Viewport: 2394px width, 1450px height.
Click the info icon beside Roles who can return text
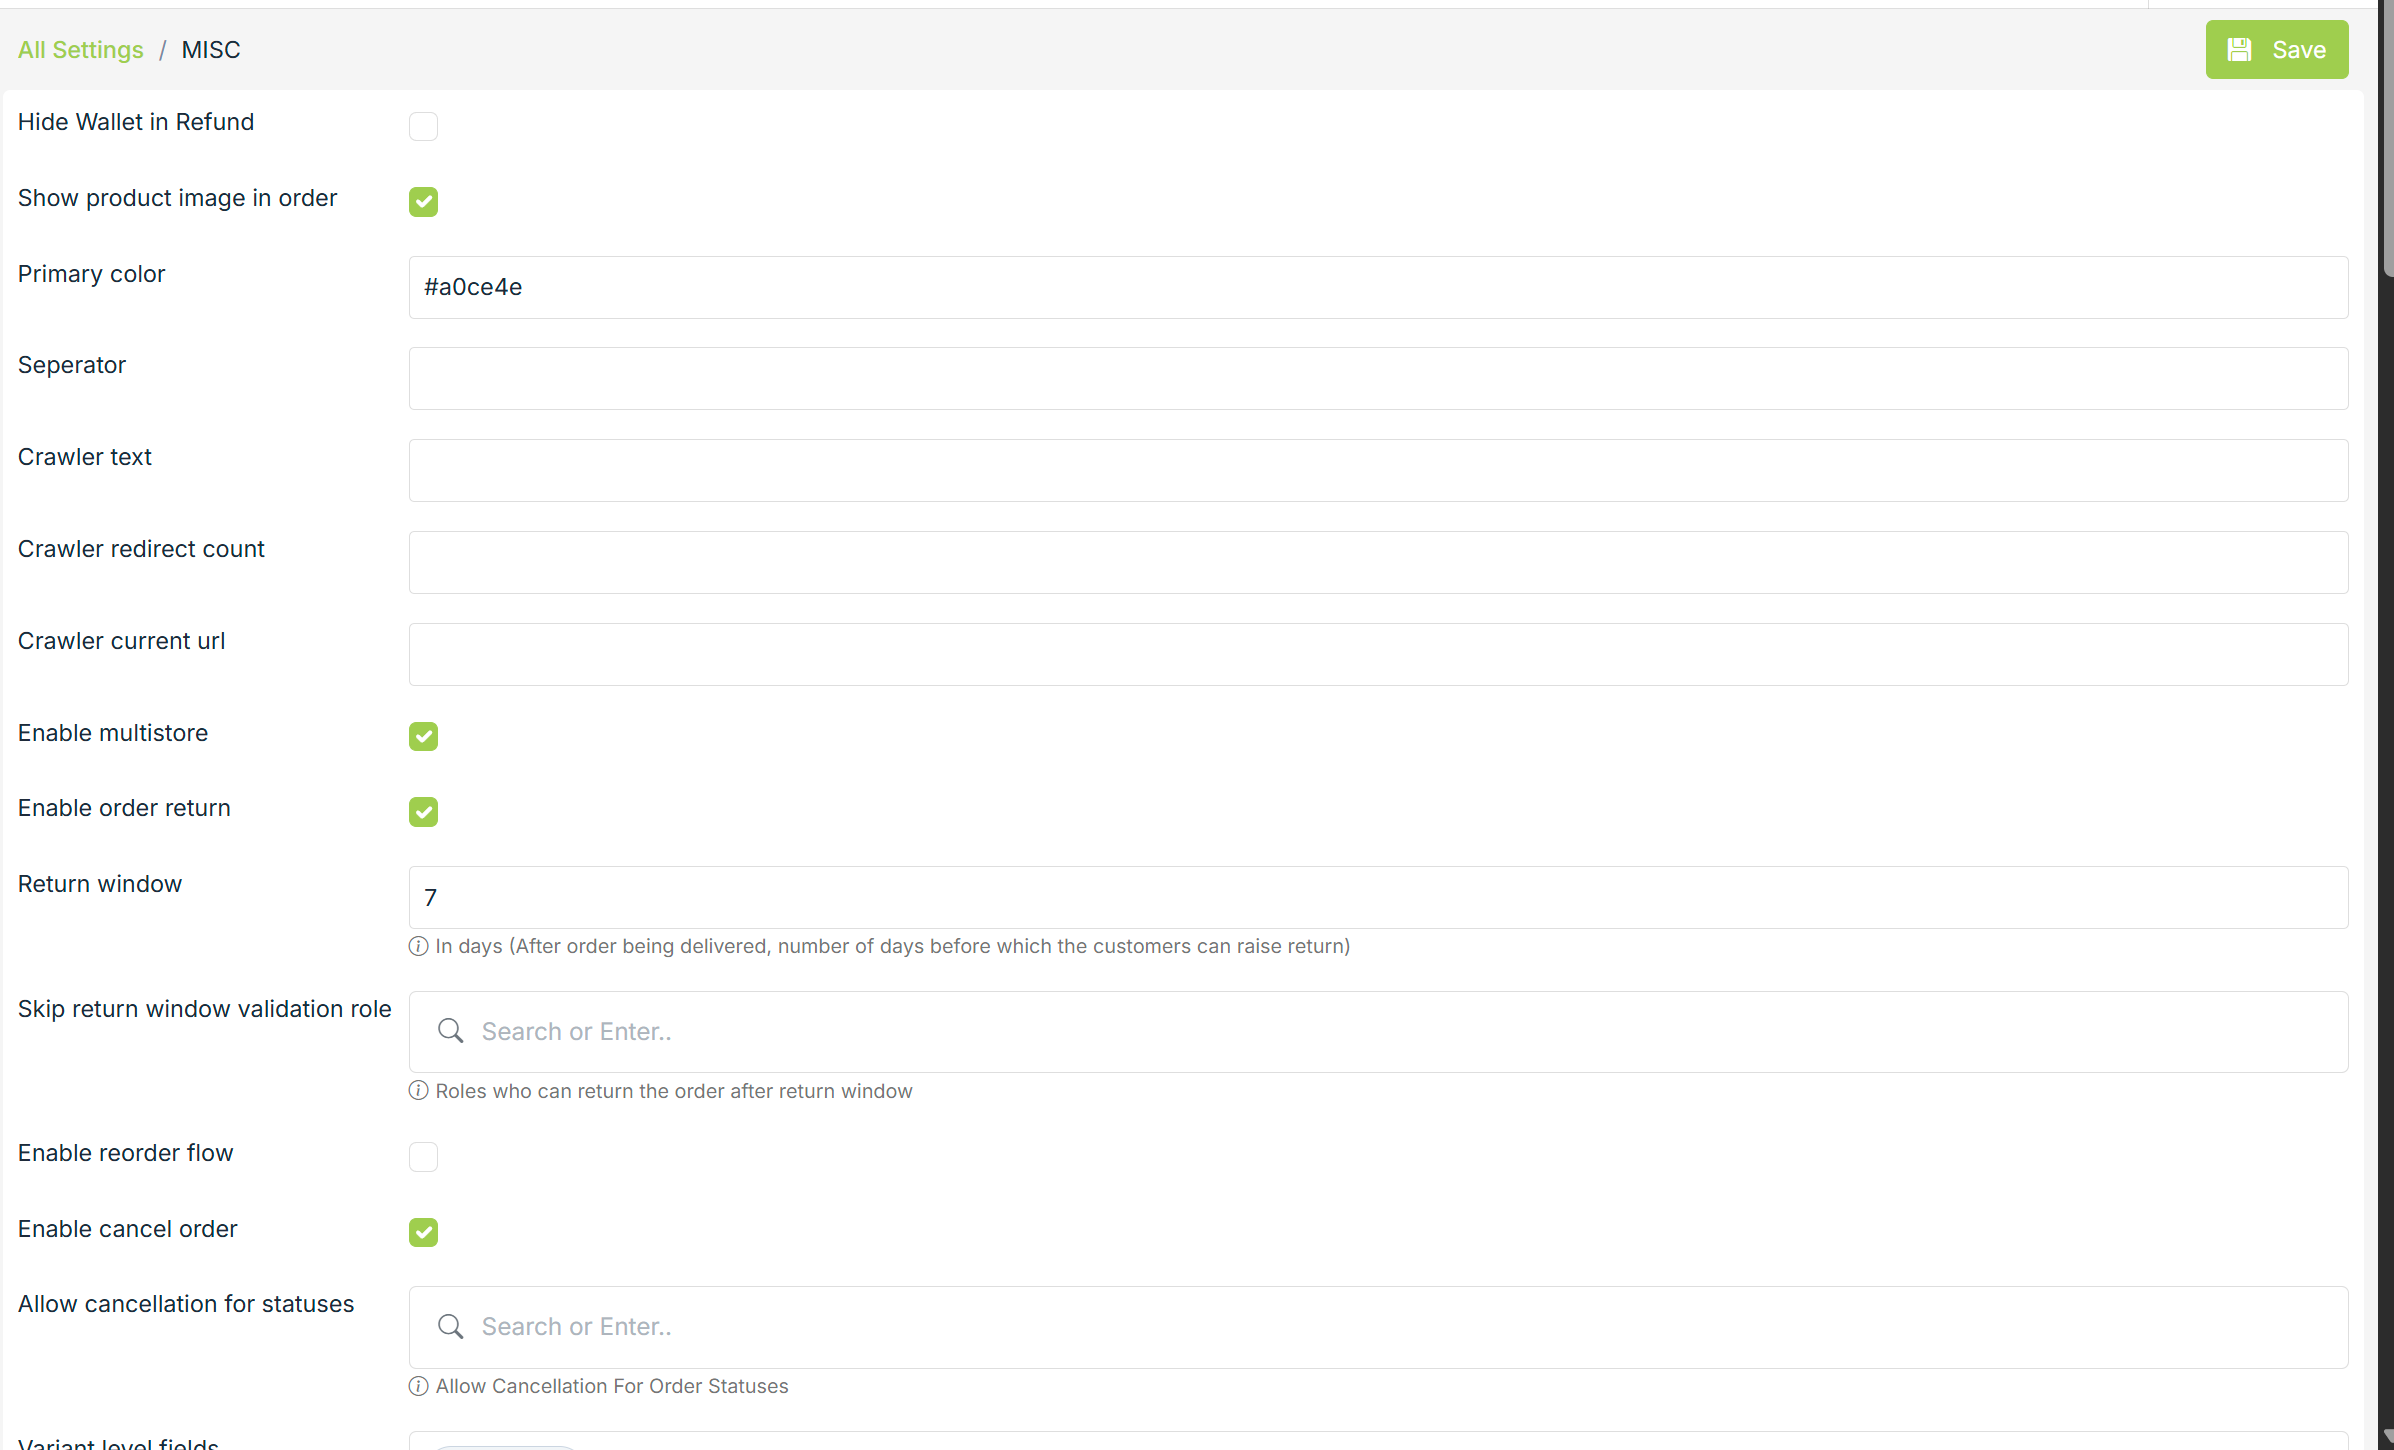pyautogui.click(x=418, y=1090)
